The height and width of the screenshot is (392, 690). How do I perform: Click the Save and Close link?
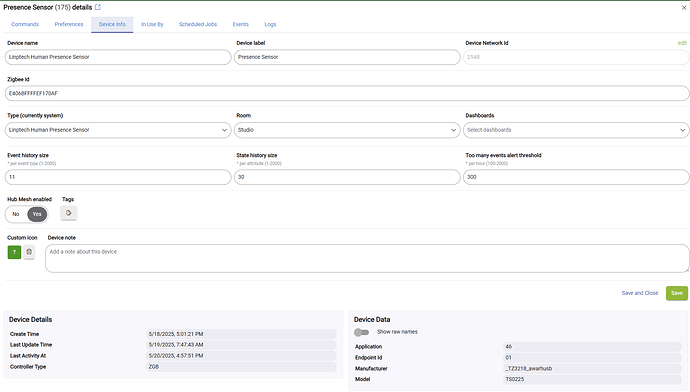pos(640,293)
